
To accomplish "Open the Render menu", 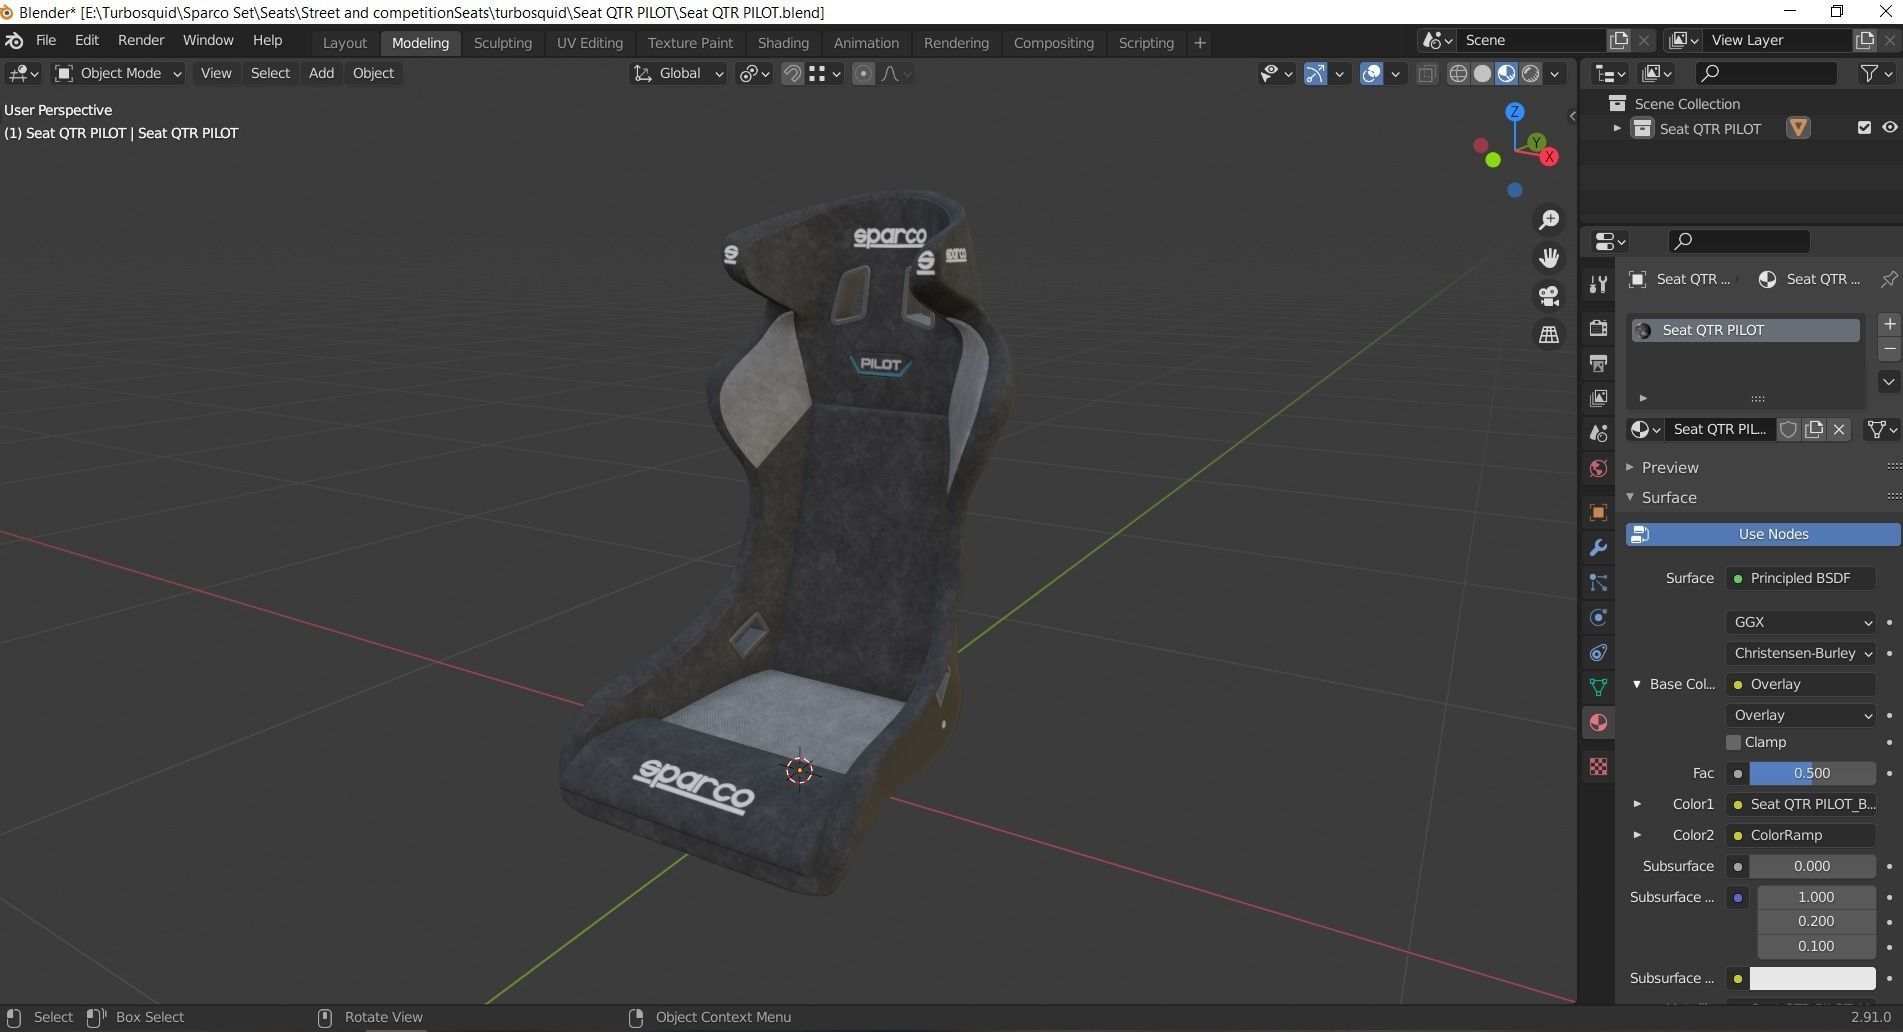I will pyautogui.click(x=141, y=41).
